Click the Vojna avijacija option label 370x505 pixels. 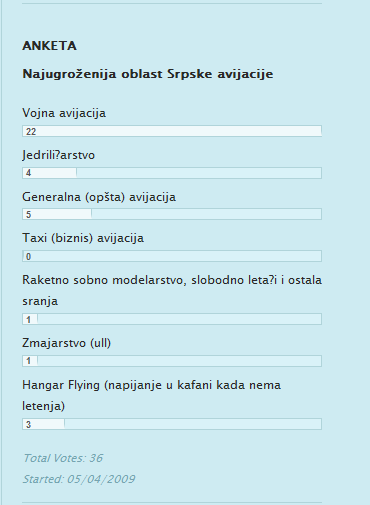(64, 113)
